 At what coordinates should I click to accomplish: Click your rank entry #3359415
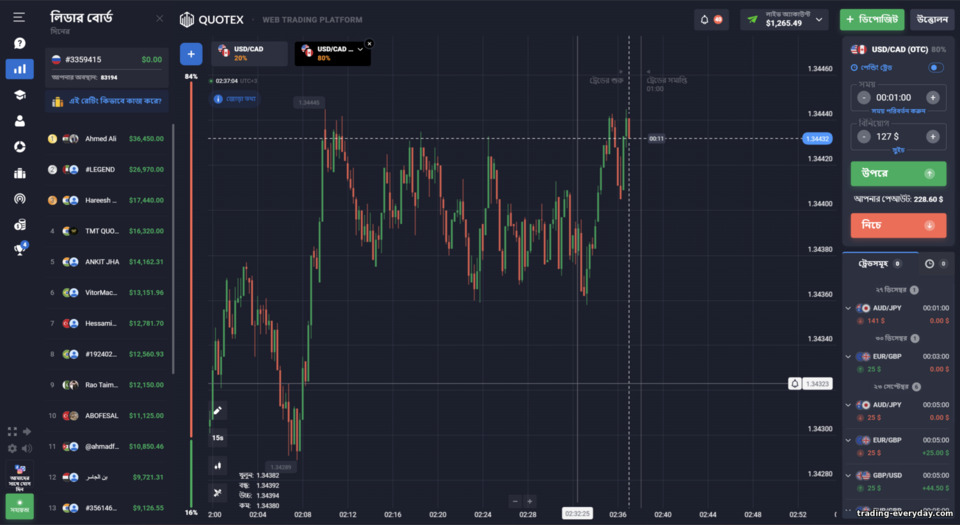click(107, 59)
